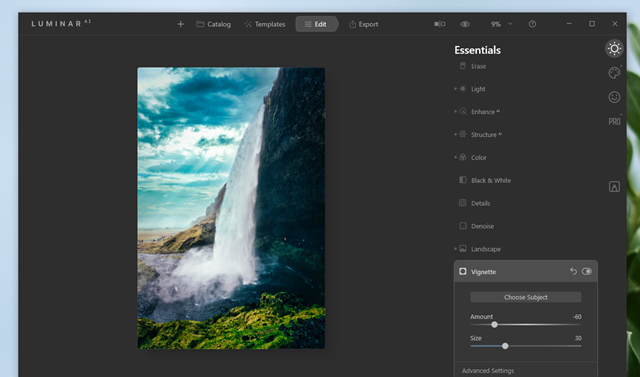Click the Essentials heading

478,50
